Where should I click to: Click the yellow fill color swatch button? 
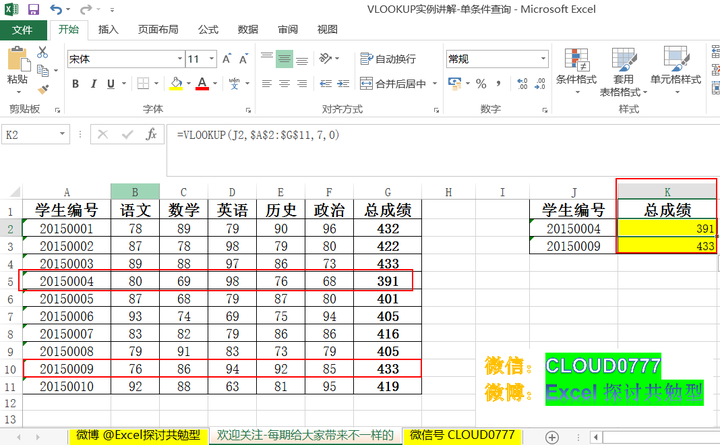pos(176,84)
